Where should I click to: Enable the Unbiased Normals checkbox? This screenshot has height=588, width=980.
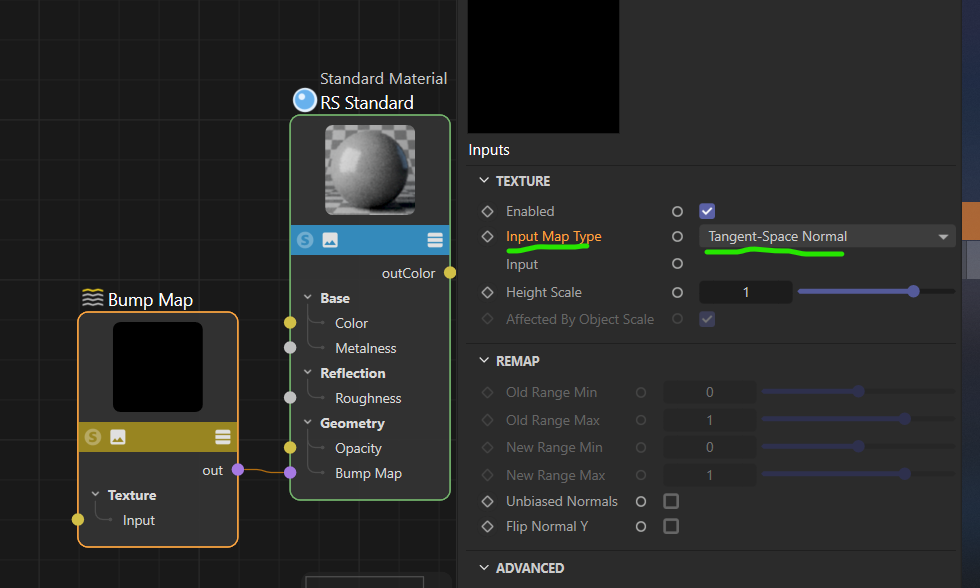[x=671, y=501]
